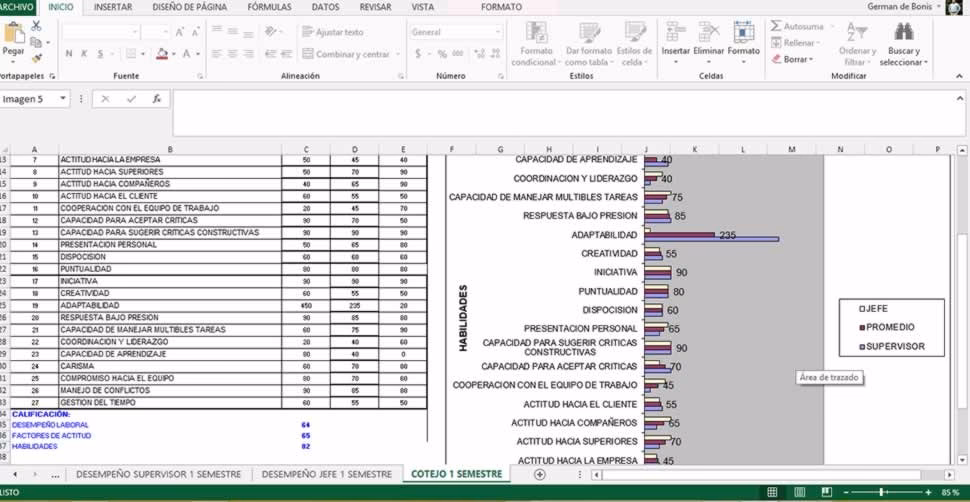This screenshot has width=970, height=502.
Task: Click the Format Painter brush icon
Action: [36, 59]
